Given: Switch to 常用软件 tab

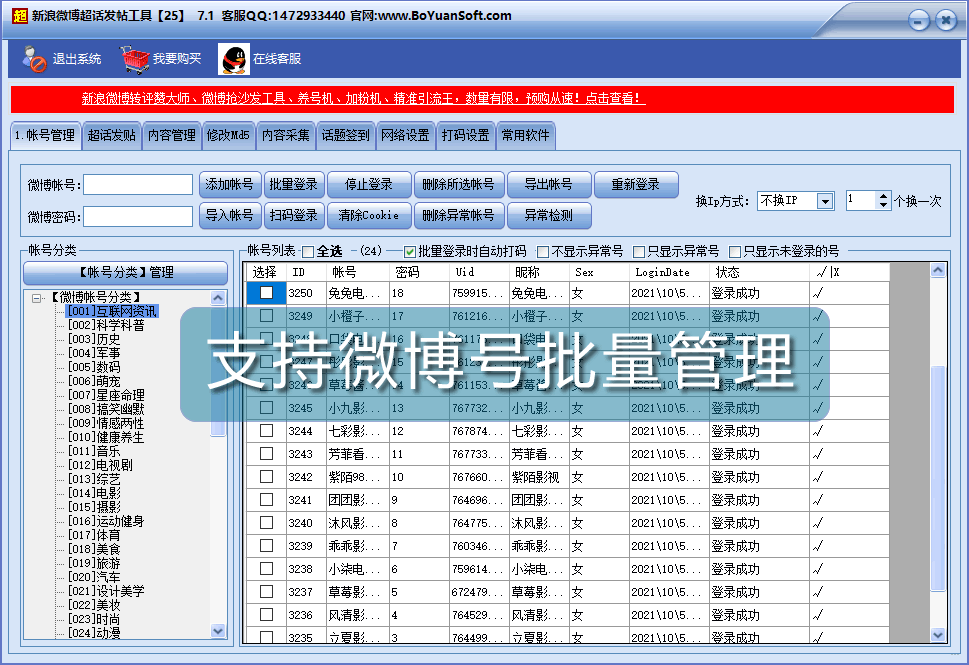Looking at the screenshot, I should click(525, 135).
